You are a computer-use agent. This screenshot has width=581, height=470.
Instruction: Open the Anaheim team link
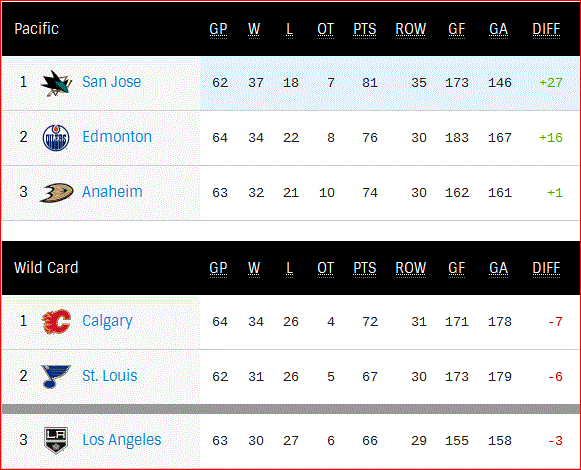[x=112, y=192]
